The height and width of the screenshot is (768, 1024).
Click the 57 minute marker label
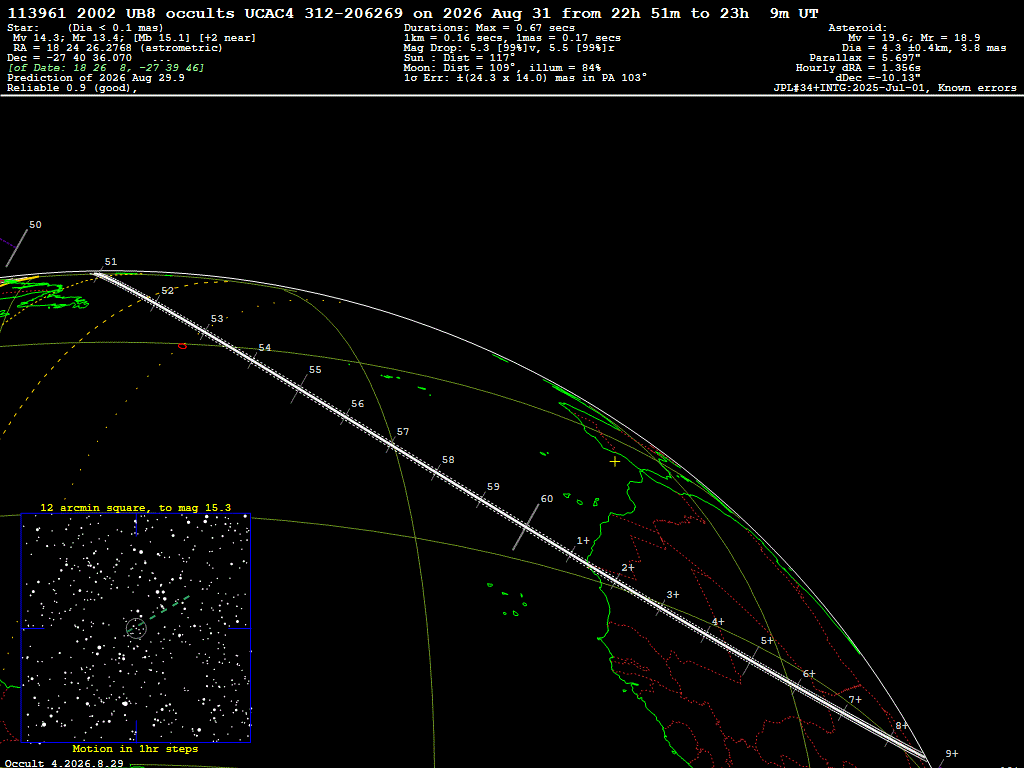tap(403, 432)
